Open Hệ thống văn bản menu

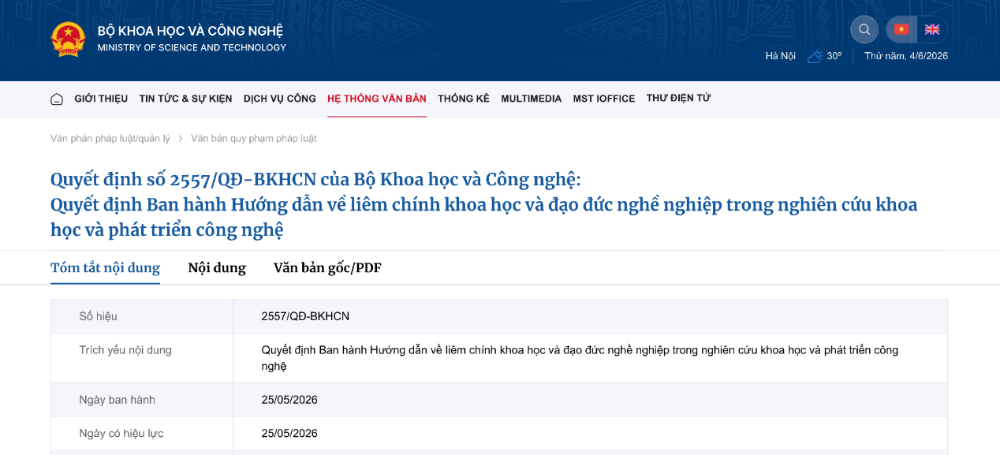(377, 99)
